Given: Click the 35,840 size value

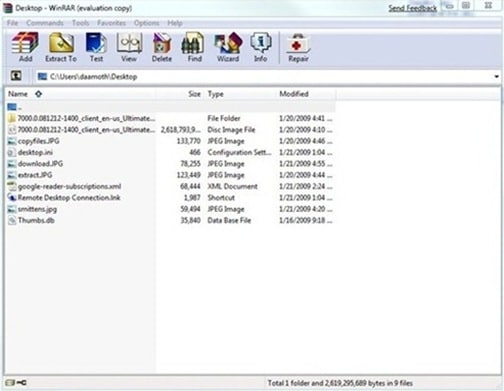Looking at the screenshot, I should (190, 220).
